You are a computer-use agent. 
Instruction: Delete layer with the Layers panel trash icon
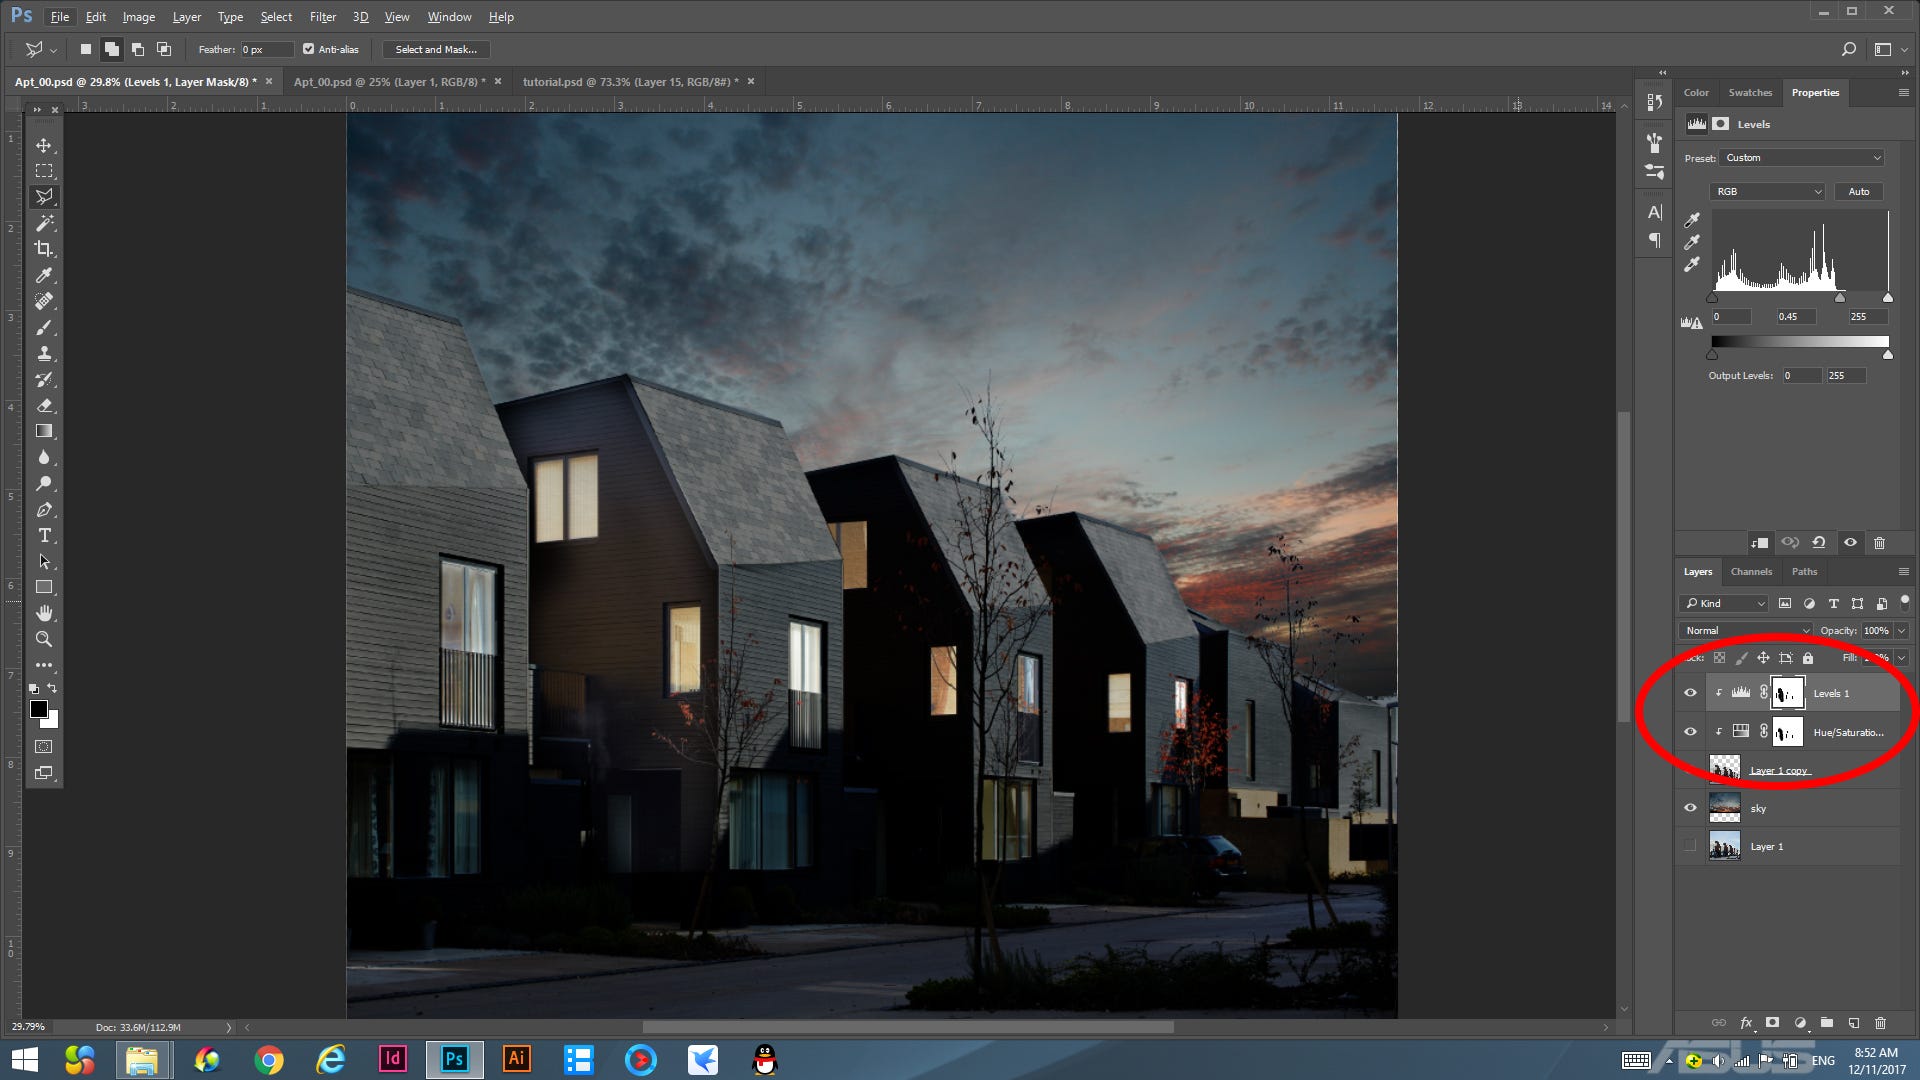(1880, 1023)
